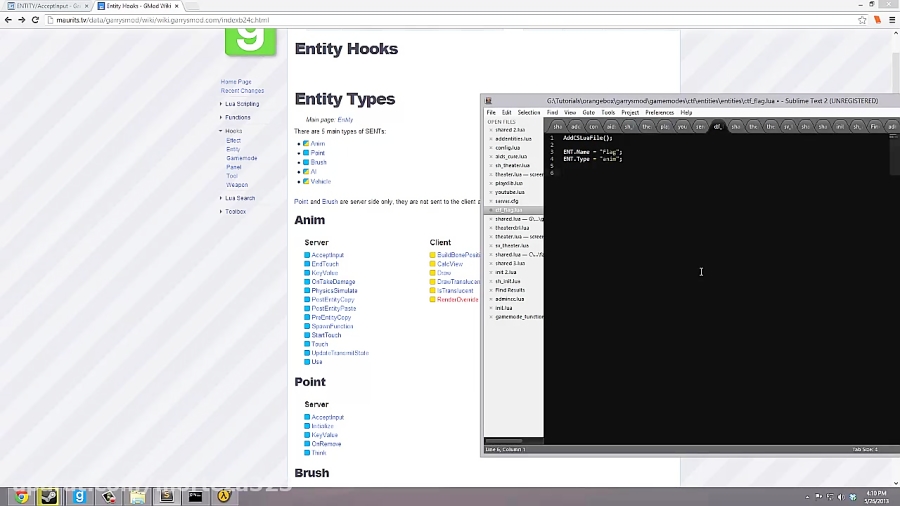Close youtube.lua in the open files list
The height and width of the screenshot is (506, 900).
click(x=491, y=192)
